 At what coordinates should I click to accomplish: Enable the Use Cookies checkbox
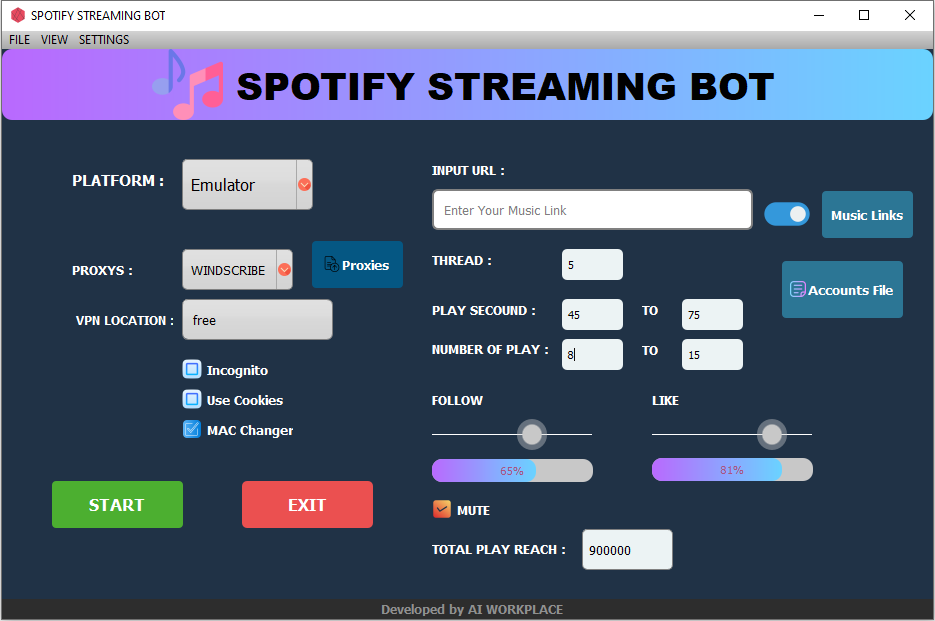[x=191, y=399]
